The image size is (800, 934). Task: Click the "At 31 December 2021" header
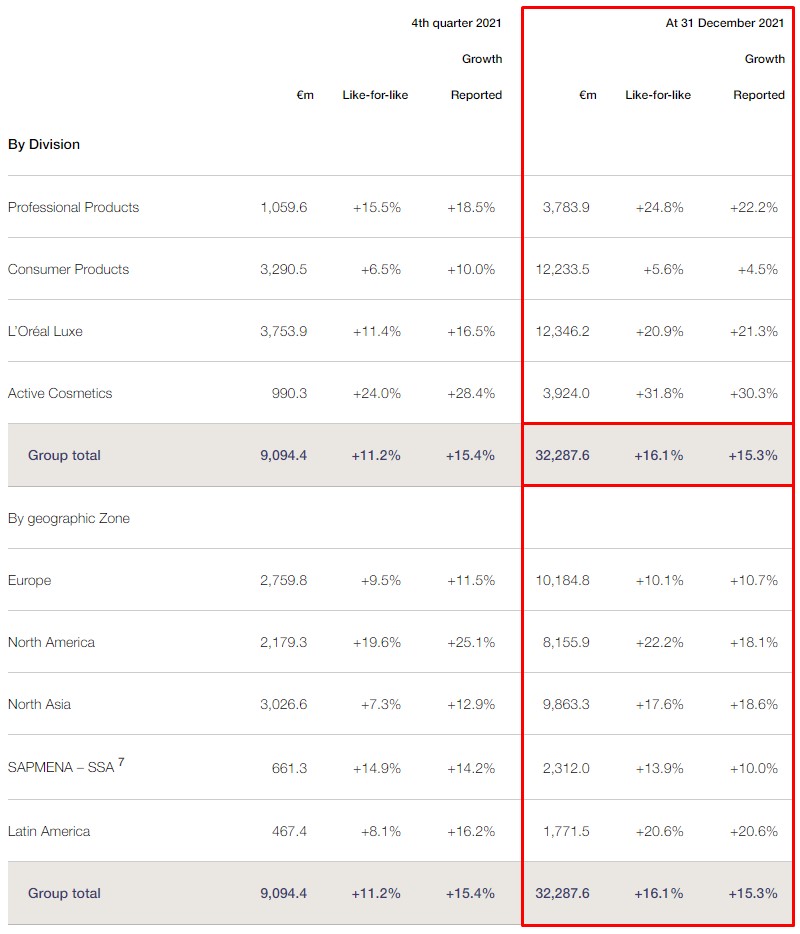725,22
